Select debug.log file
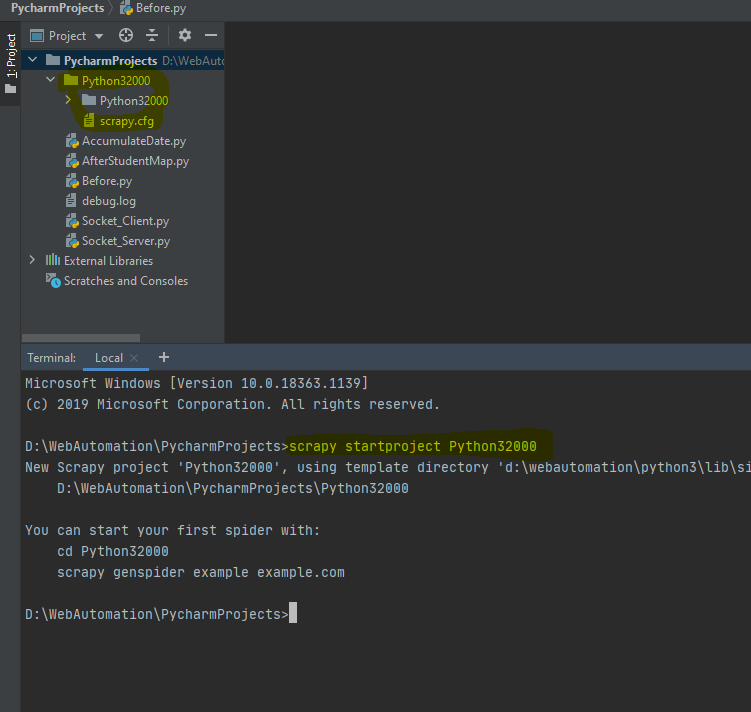 click(x=109, y=201)
